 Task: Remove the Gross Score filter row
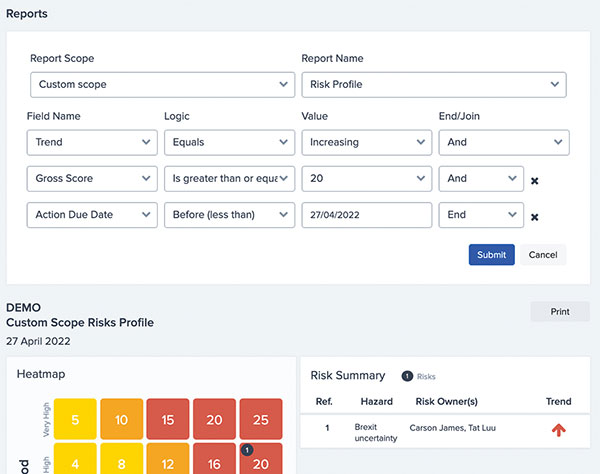click(x=535, y=181)
